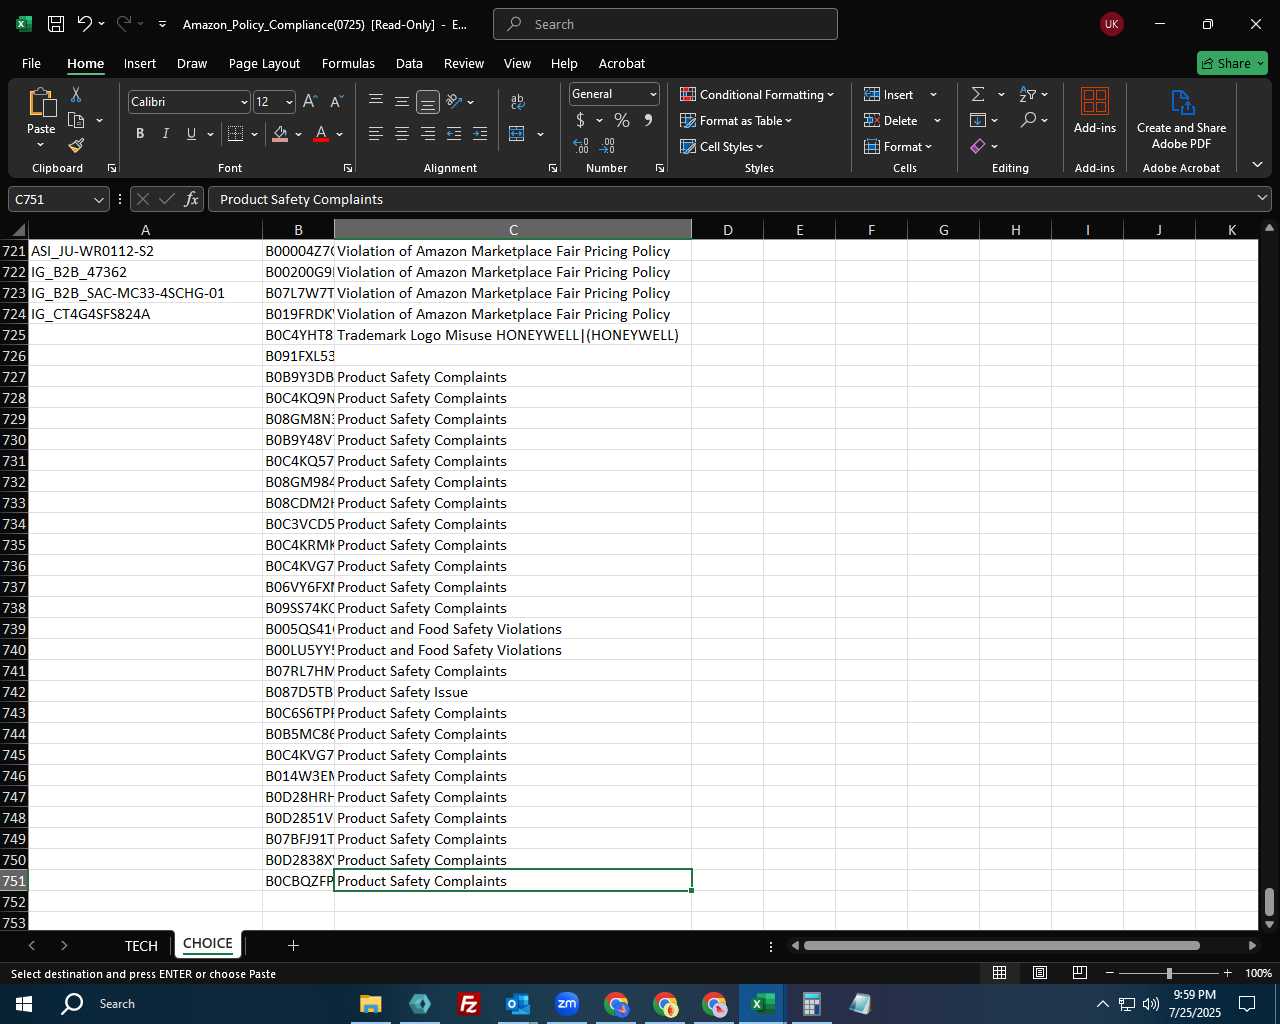1280x1024 pixels.
Task: Switch to Page Break Preview in status bar
Action: coord(1080,973)
